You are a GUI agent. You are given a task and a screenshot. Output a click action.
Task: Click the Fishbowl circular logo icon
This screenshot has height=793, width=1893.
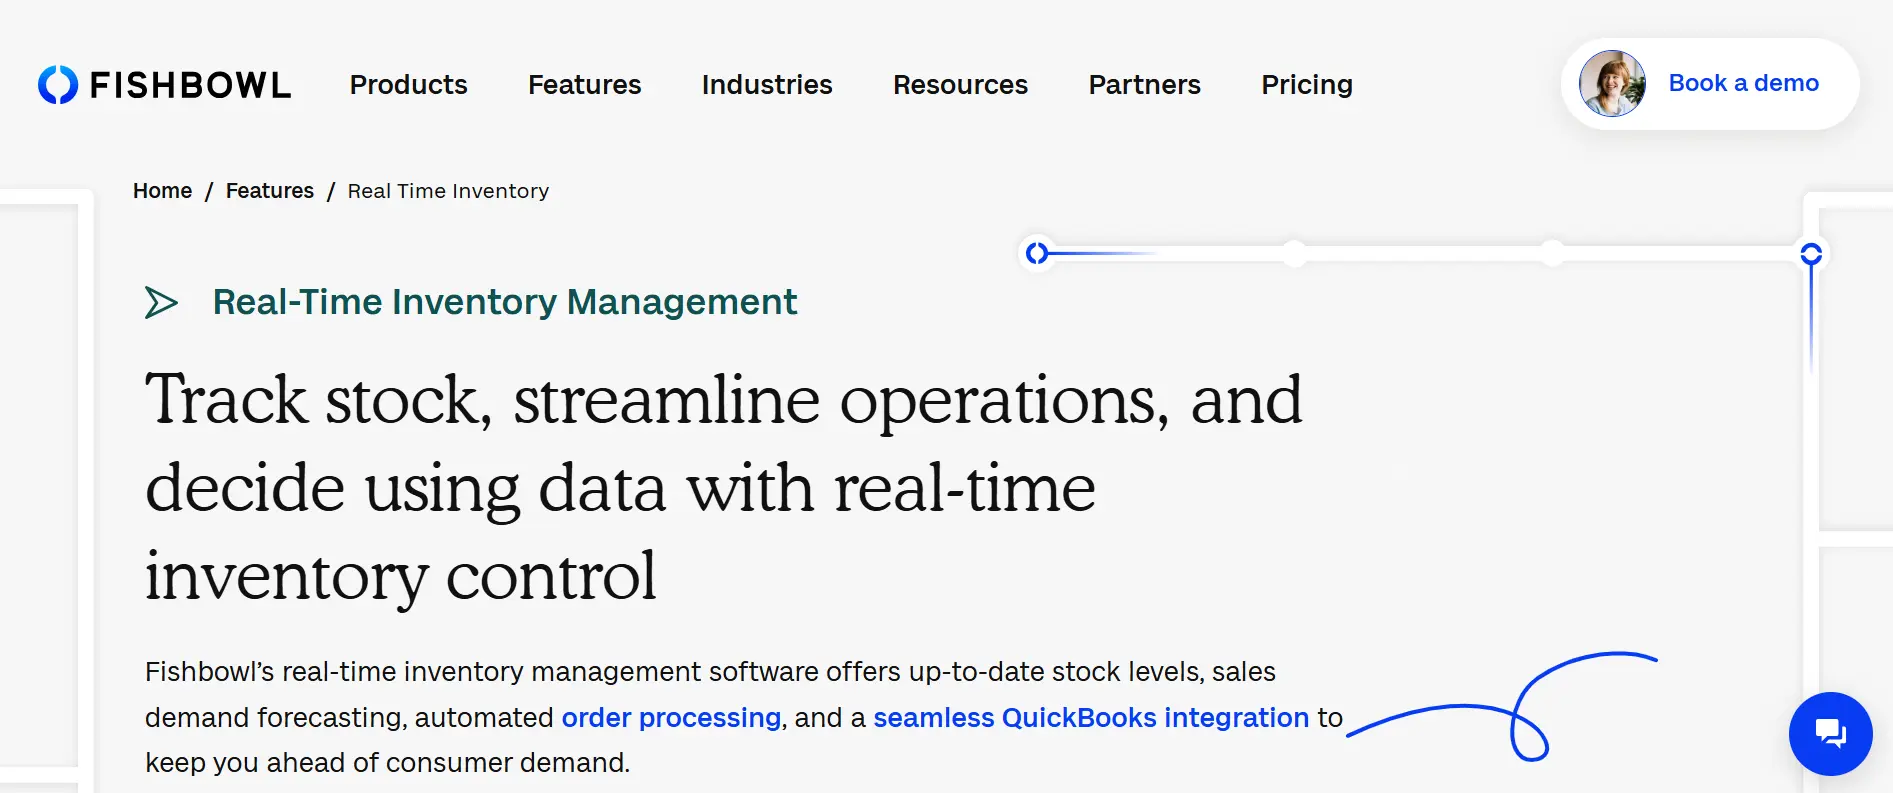coord(58,85)
